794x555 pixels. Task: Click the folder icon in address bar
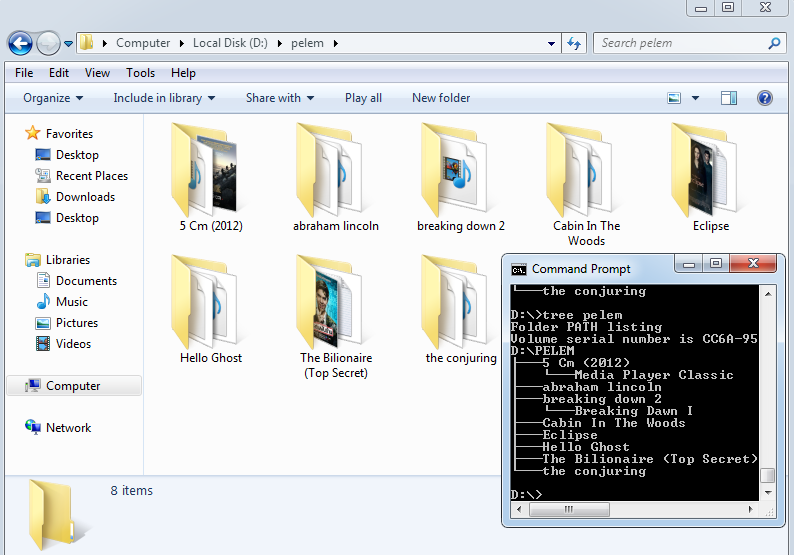[87, 43]
